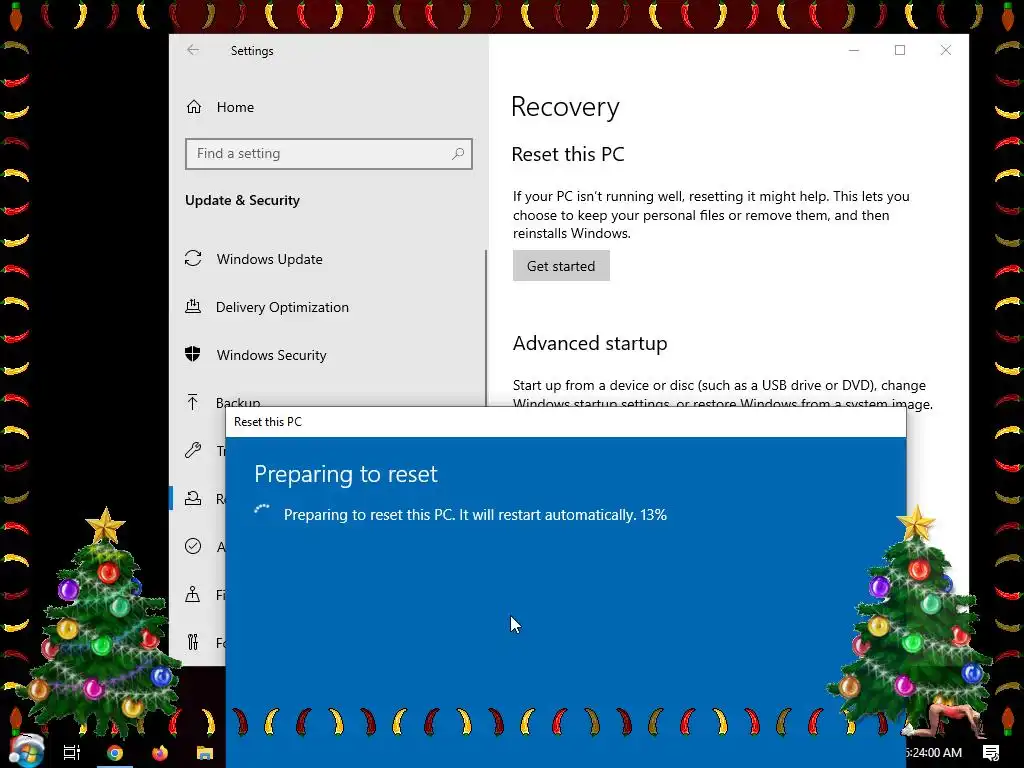Go back with the Settings back arrow

click(193, 50)
